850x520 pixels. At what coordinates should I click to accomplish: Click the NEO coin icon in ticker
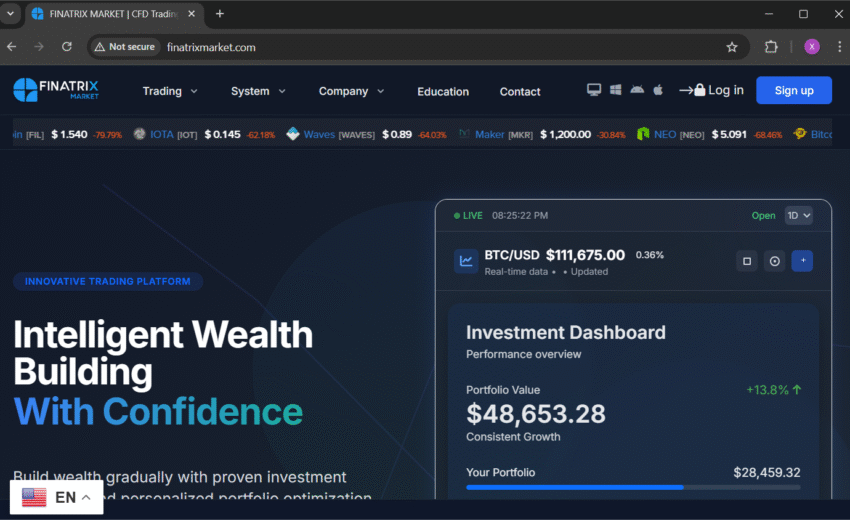(643, 134)
